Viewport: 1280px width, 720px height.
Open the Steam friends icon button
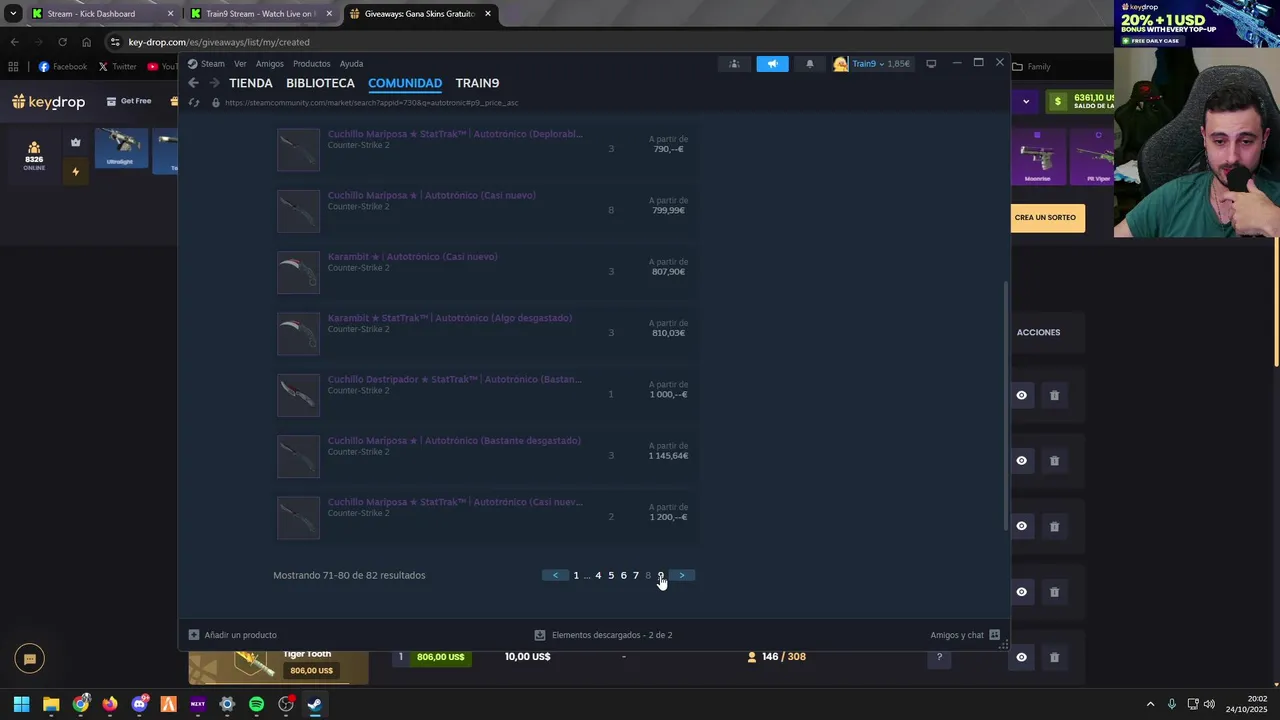click(734, 64)
